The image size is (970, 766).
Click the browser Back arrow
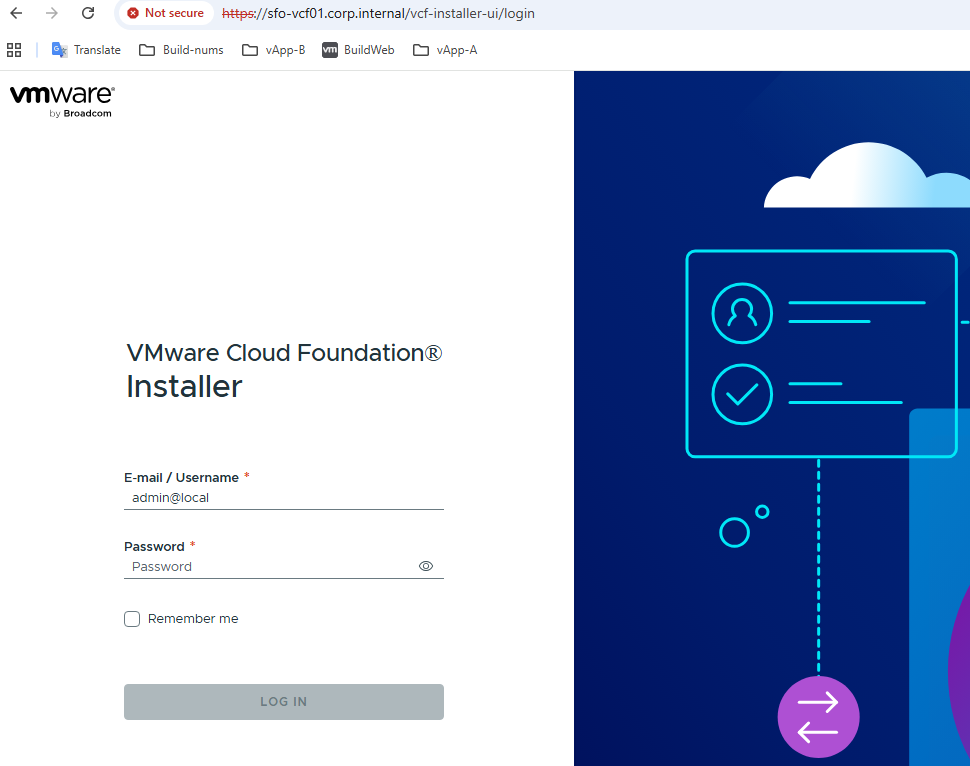[16, 13]
